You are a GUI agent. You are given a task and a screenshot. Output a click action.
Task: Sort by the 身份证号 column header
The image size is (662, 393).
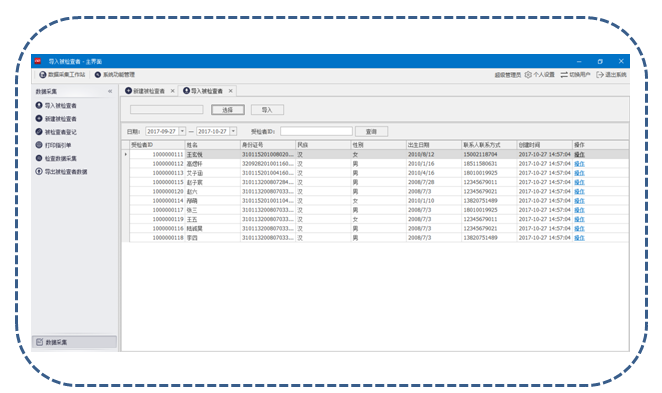tap(268, 145)
